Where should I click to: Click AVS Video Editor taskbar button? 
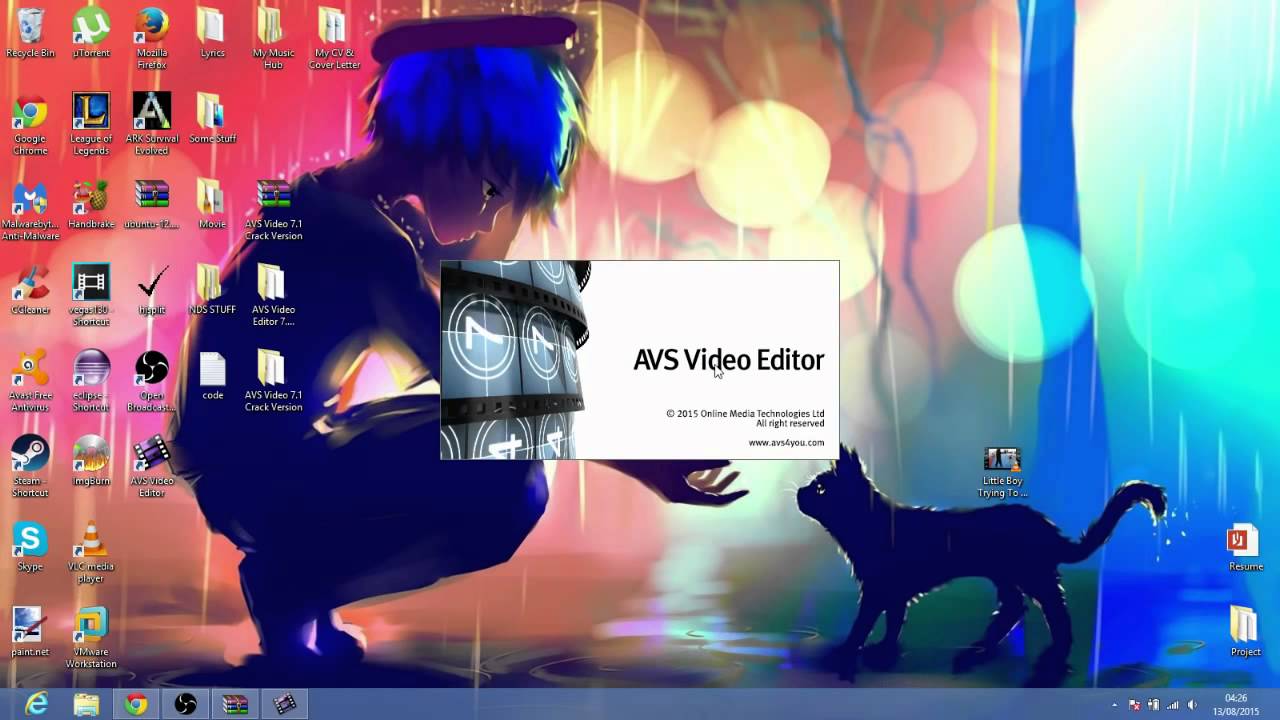(286, 704)
